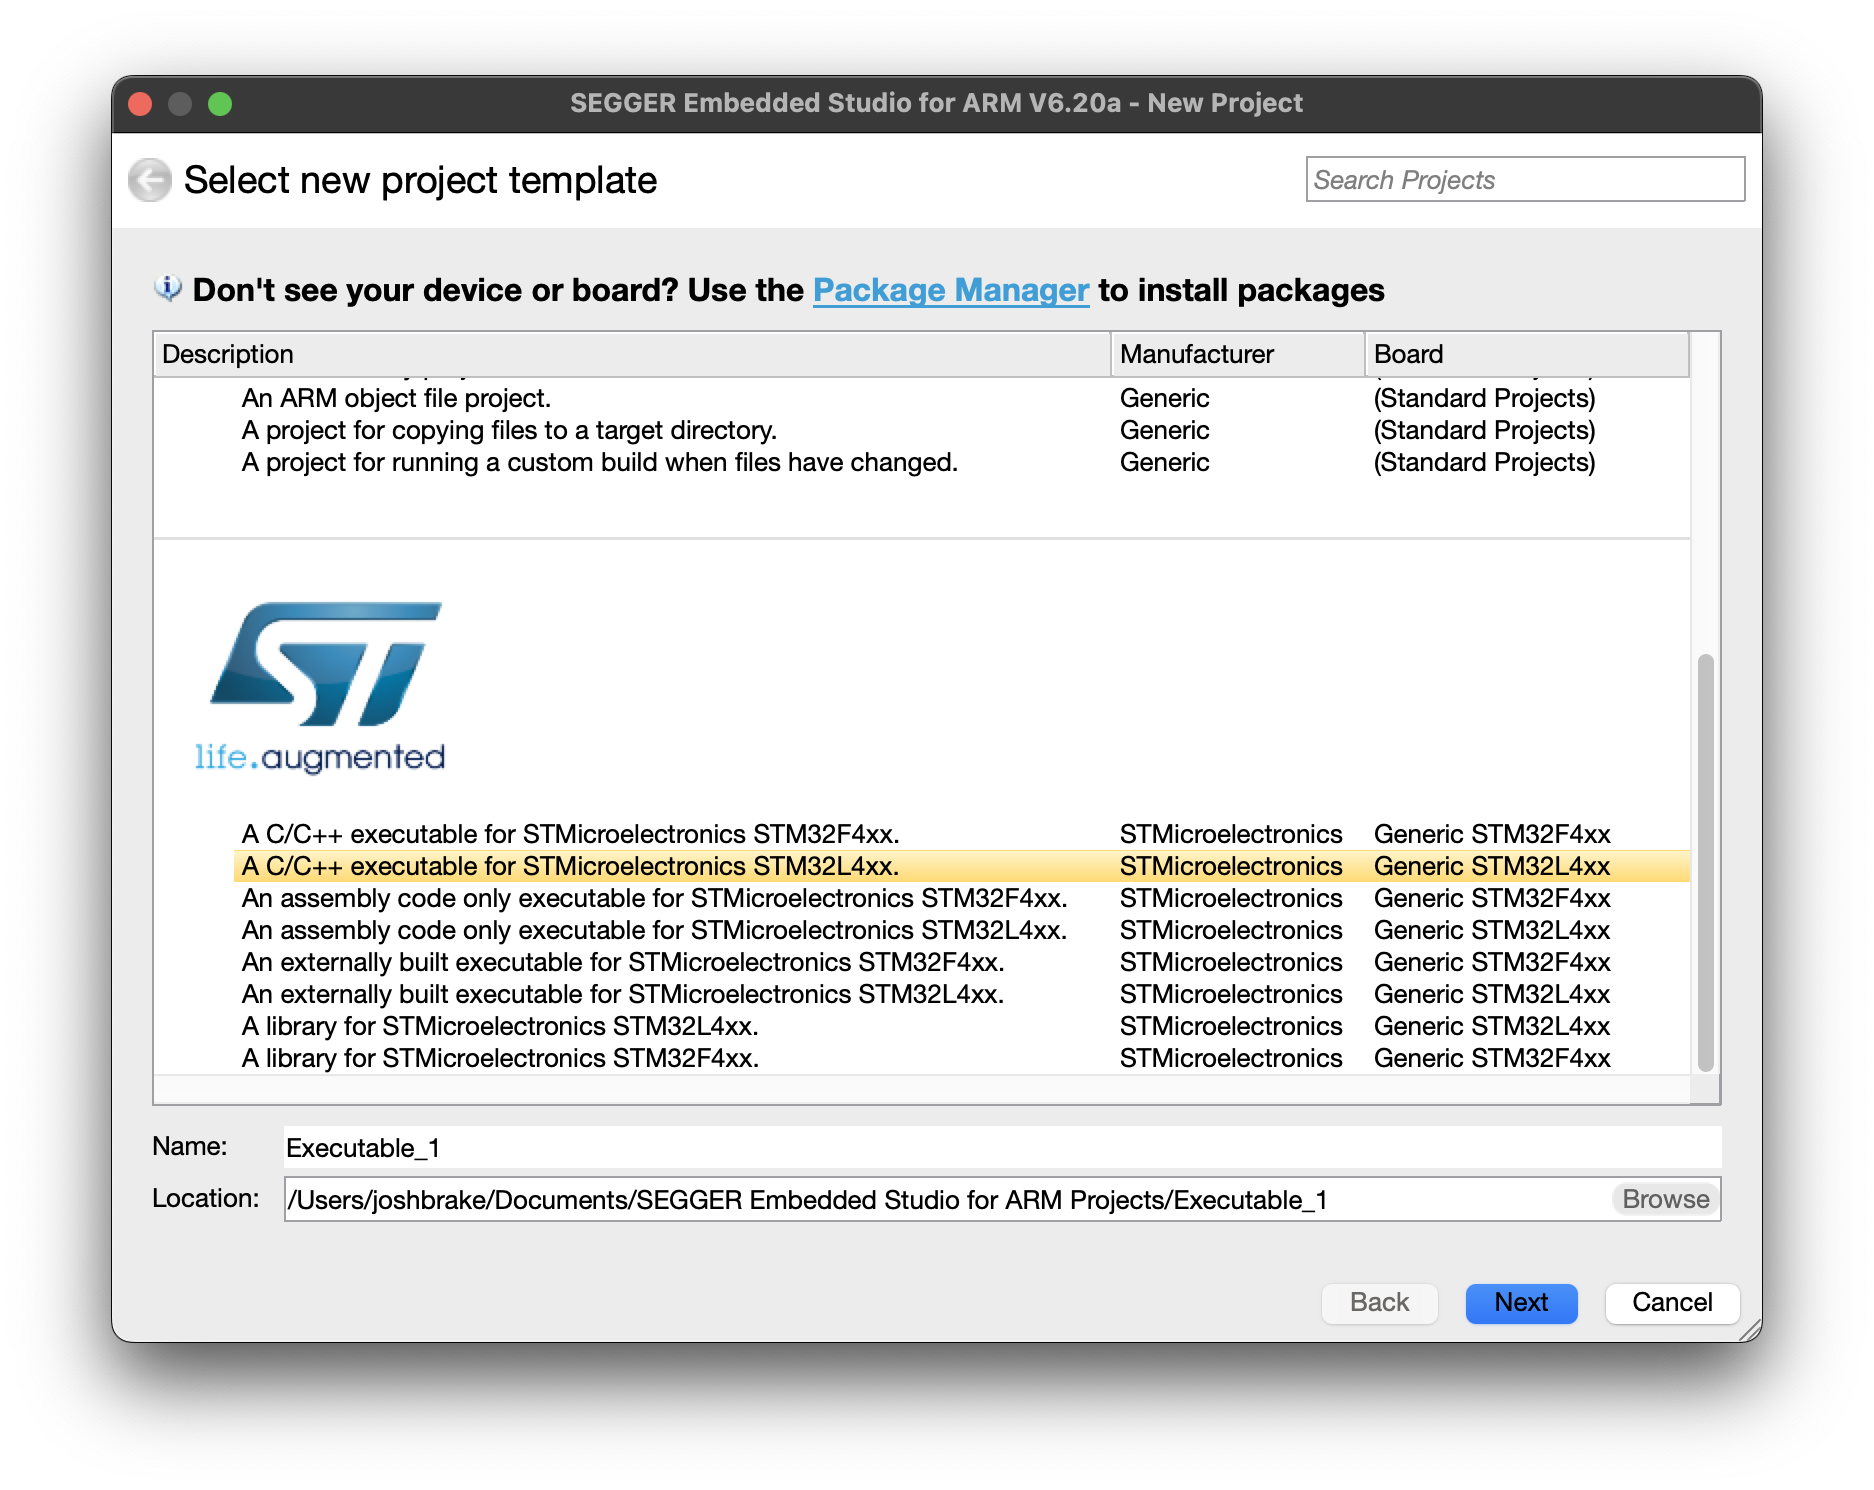Click the Next button
The height and width of the screenshot is (1490, 1874).
[1521, 1303]
